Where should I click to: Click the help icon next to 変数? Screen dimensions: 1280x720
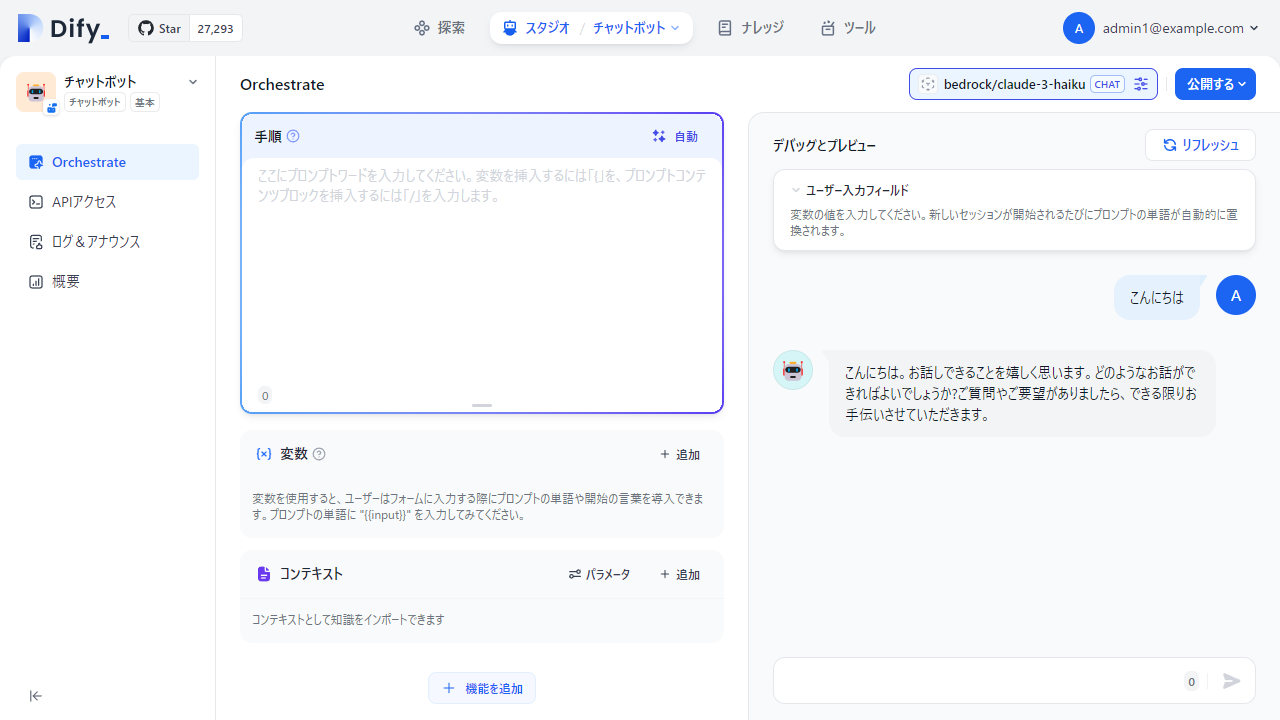(318, 454)
